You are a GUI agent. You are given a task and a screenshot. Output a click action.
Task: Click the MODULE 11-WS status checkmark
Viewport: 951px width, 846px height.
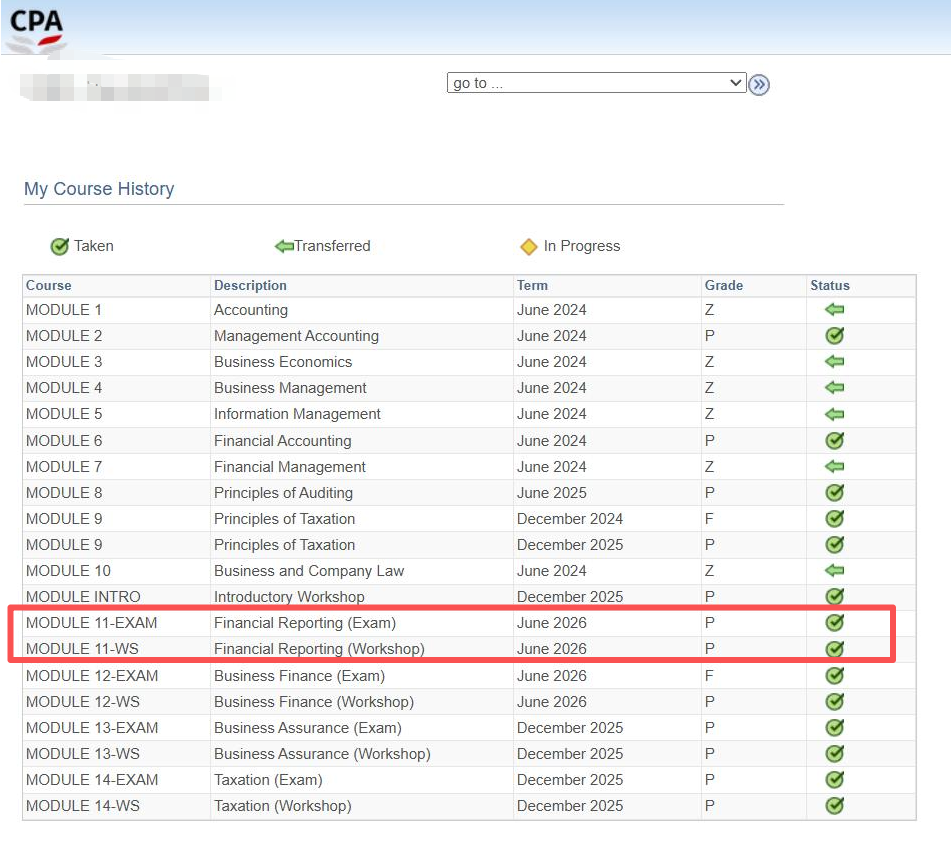835,649
